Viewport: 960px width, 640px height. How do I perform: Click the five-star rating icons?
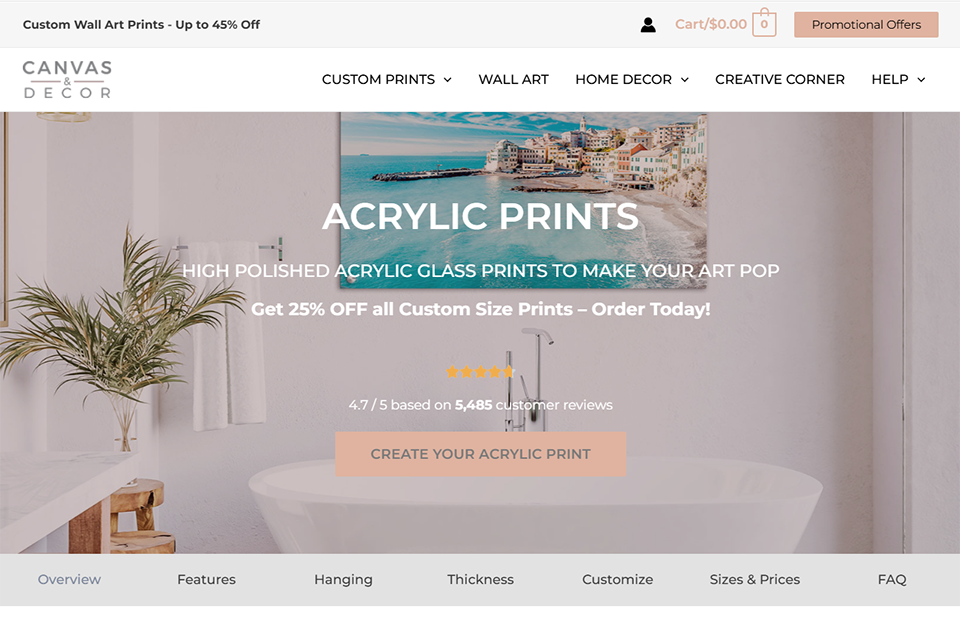pos(481,371)
